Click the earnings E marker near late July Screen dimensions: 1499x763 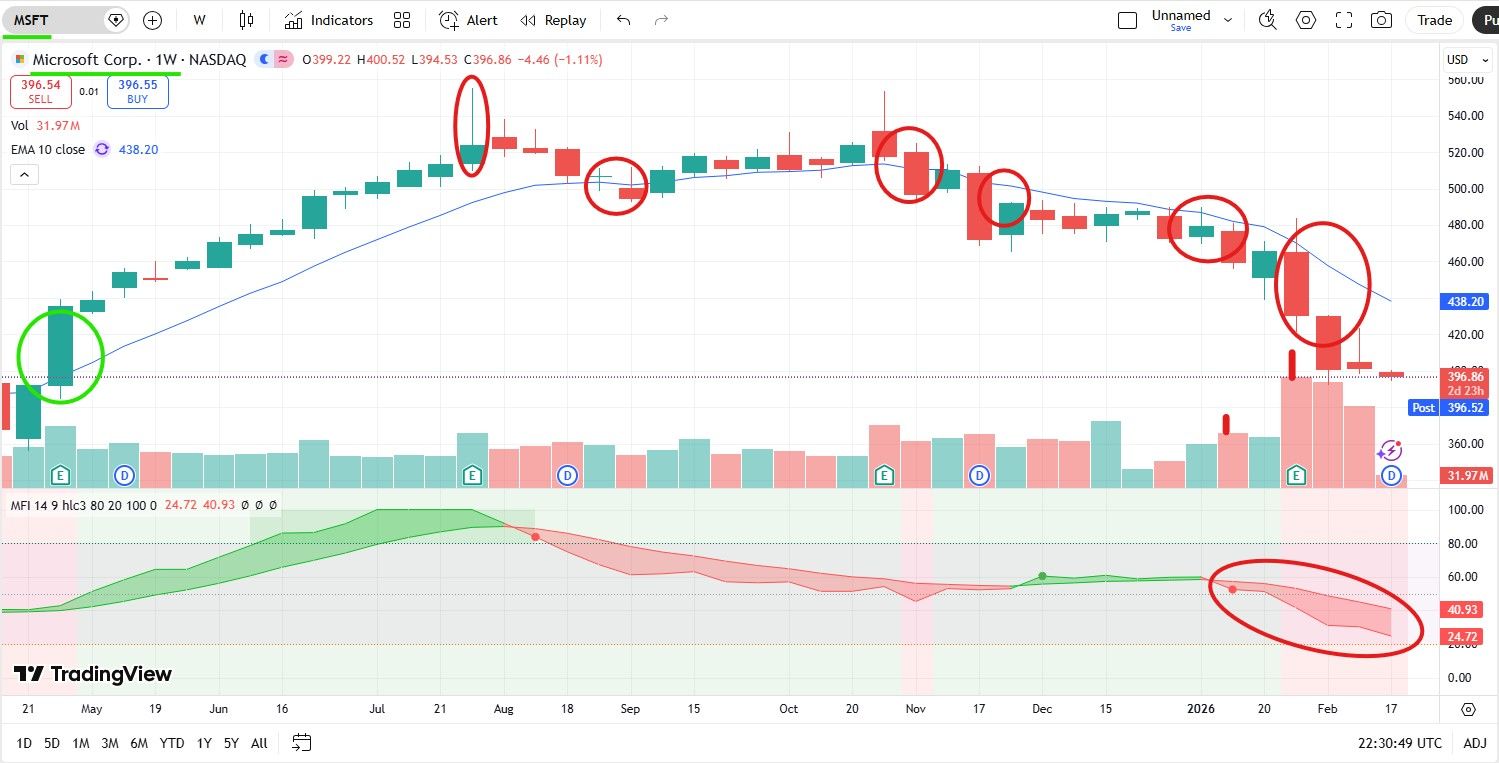(471, 475)
